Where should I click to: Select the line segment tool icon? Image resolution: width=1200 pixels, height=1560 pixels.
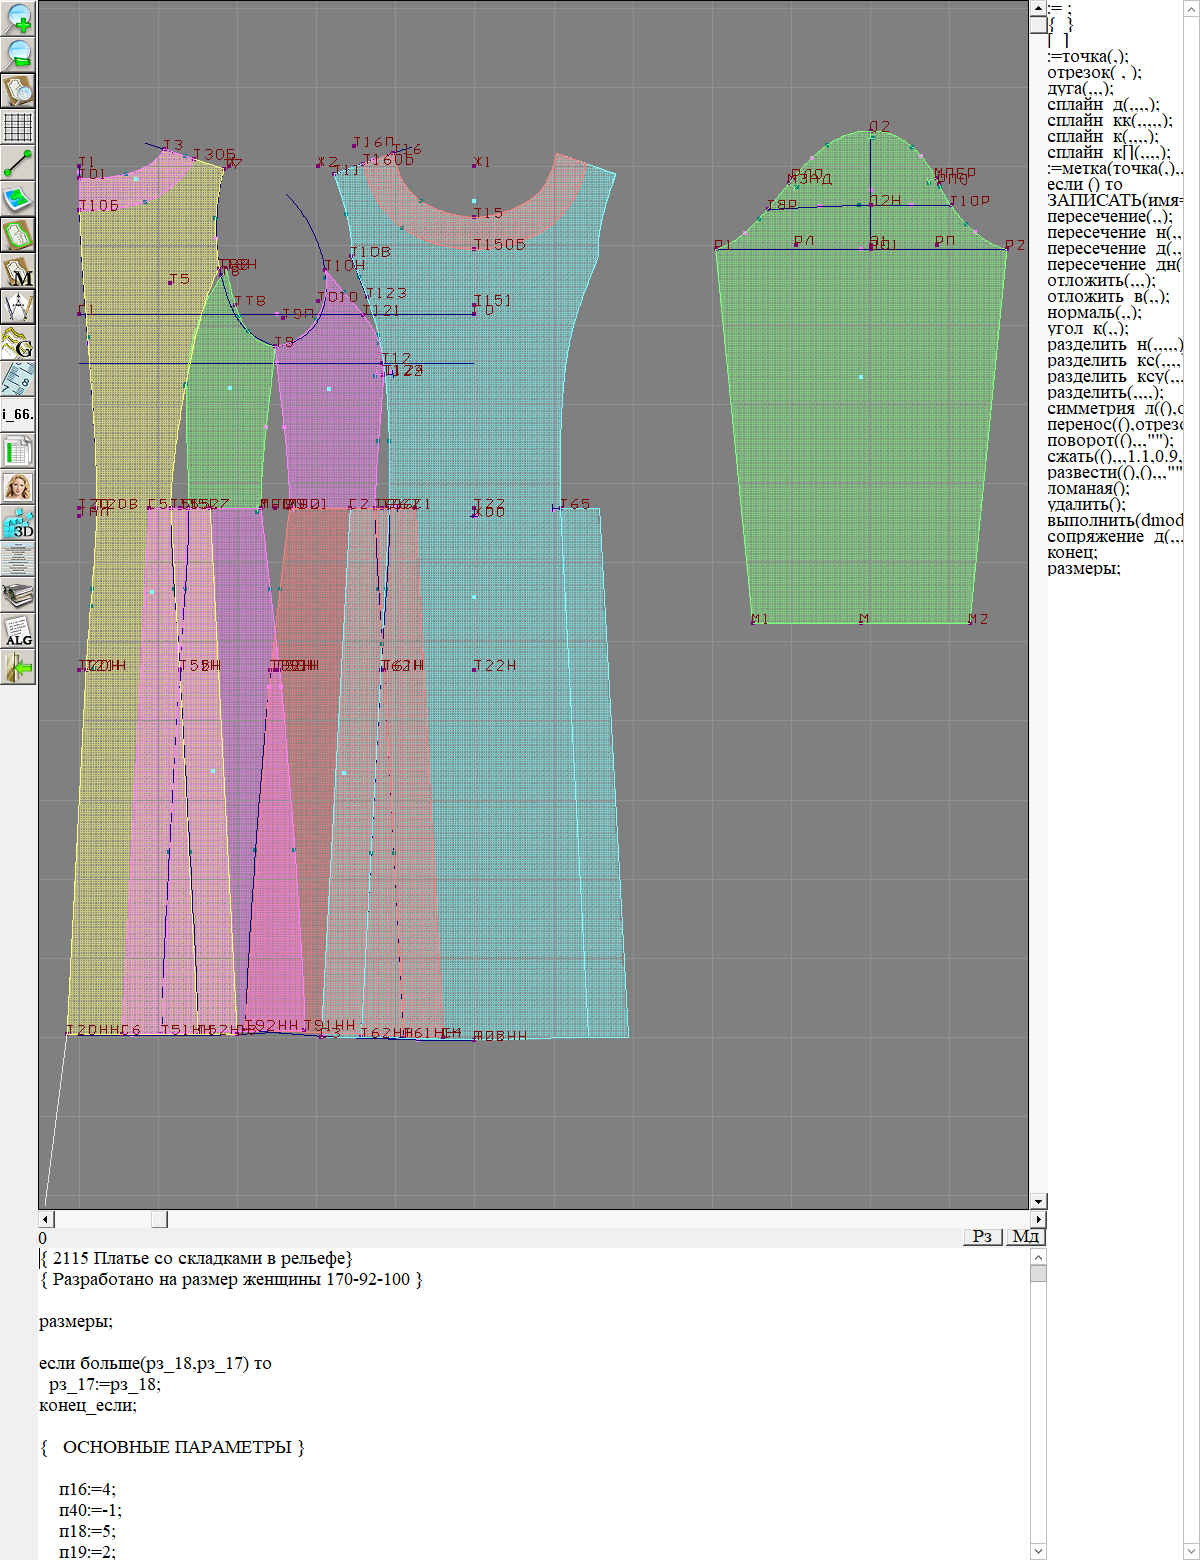pyautogui.click(x=18, y=163)
